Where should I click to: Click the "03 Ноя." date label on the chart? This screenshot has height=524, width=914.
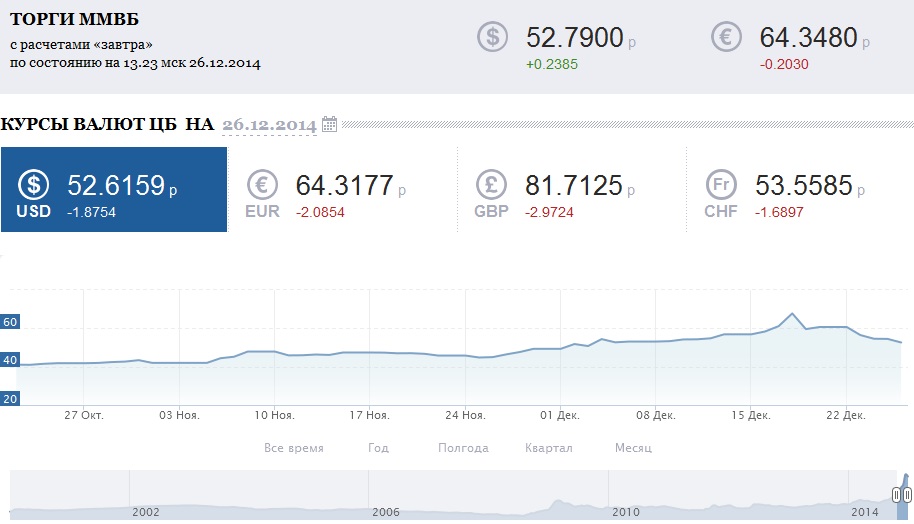179,416
